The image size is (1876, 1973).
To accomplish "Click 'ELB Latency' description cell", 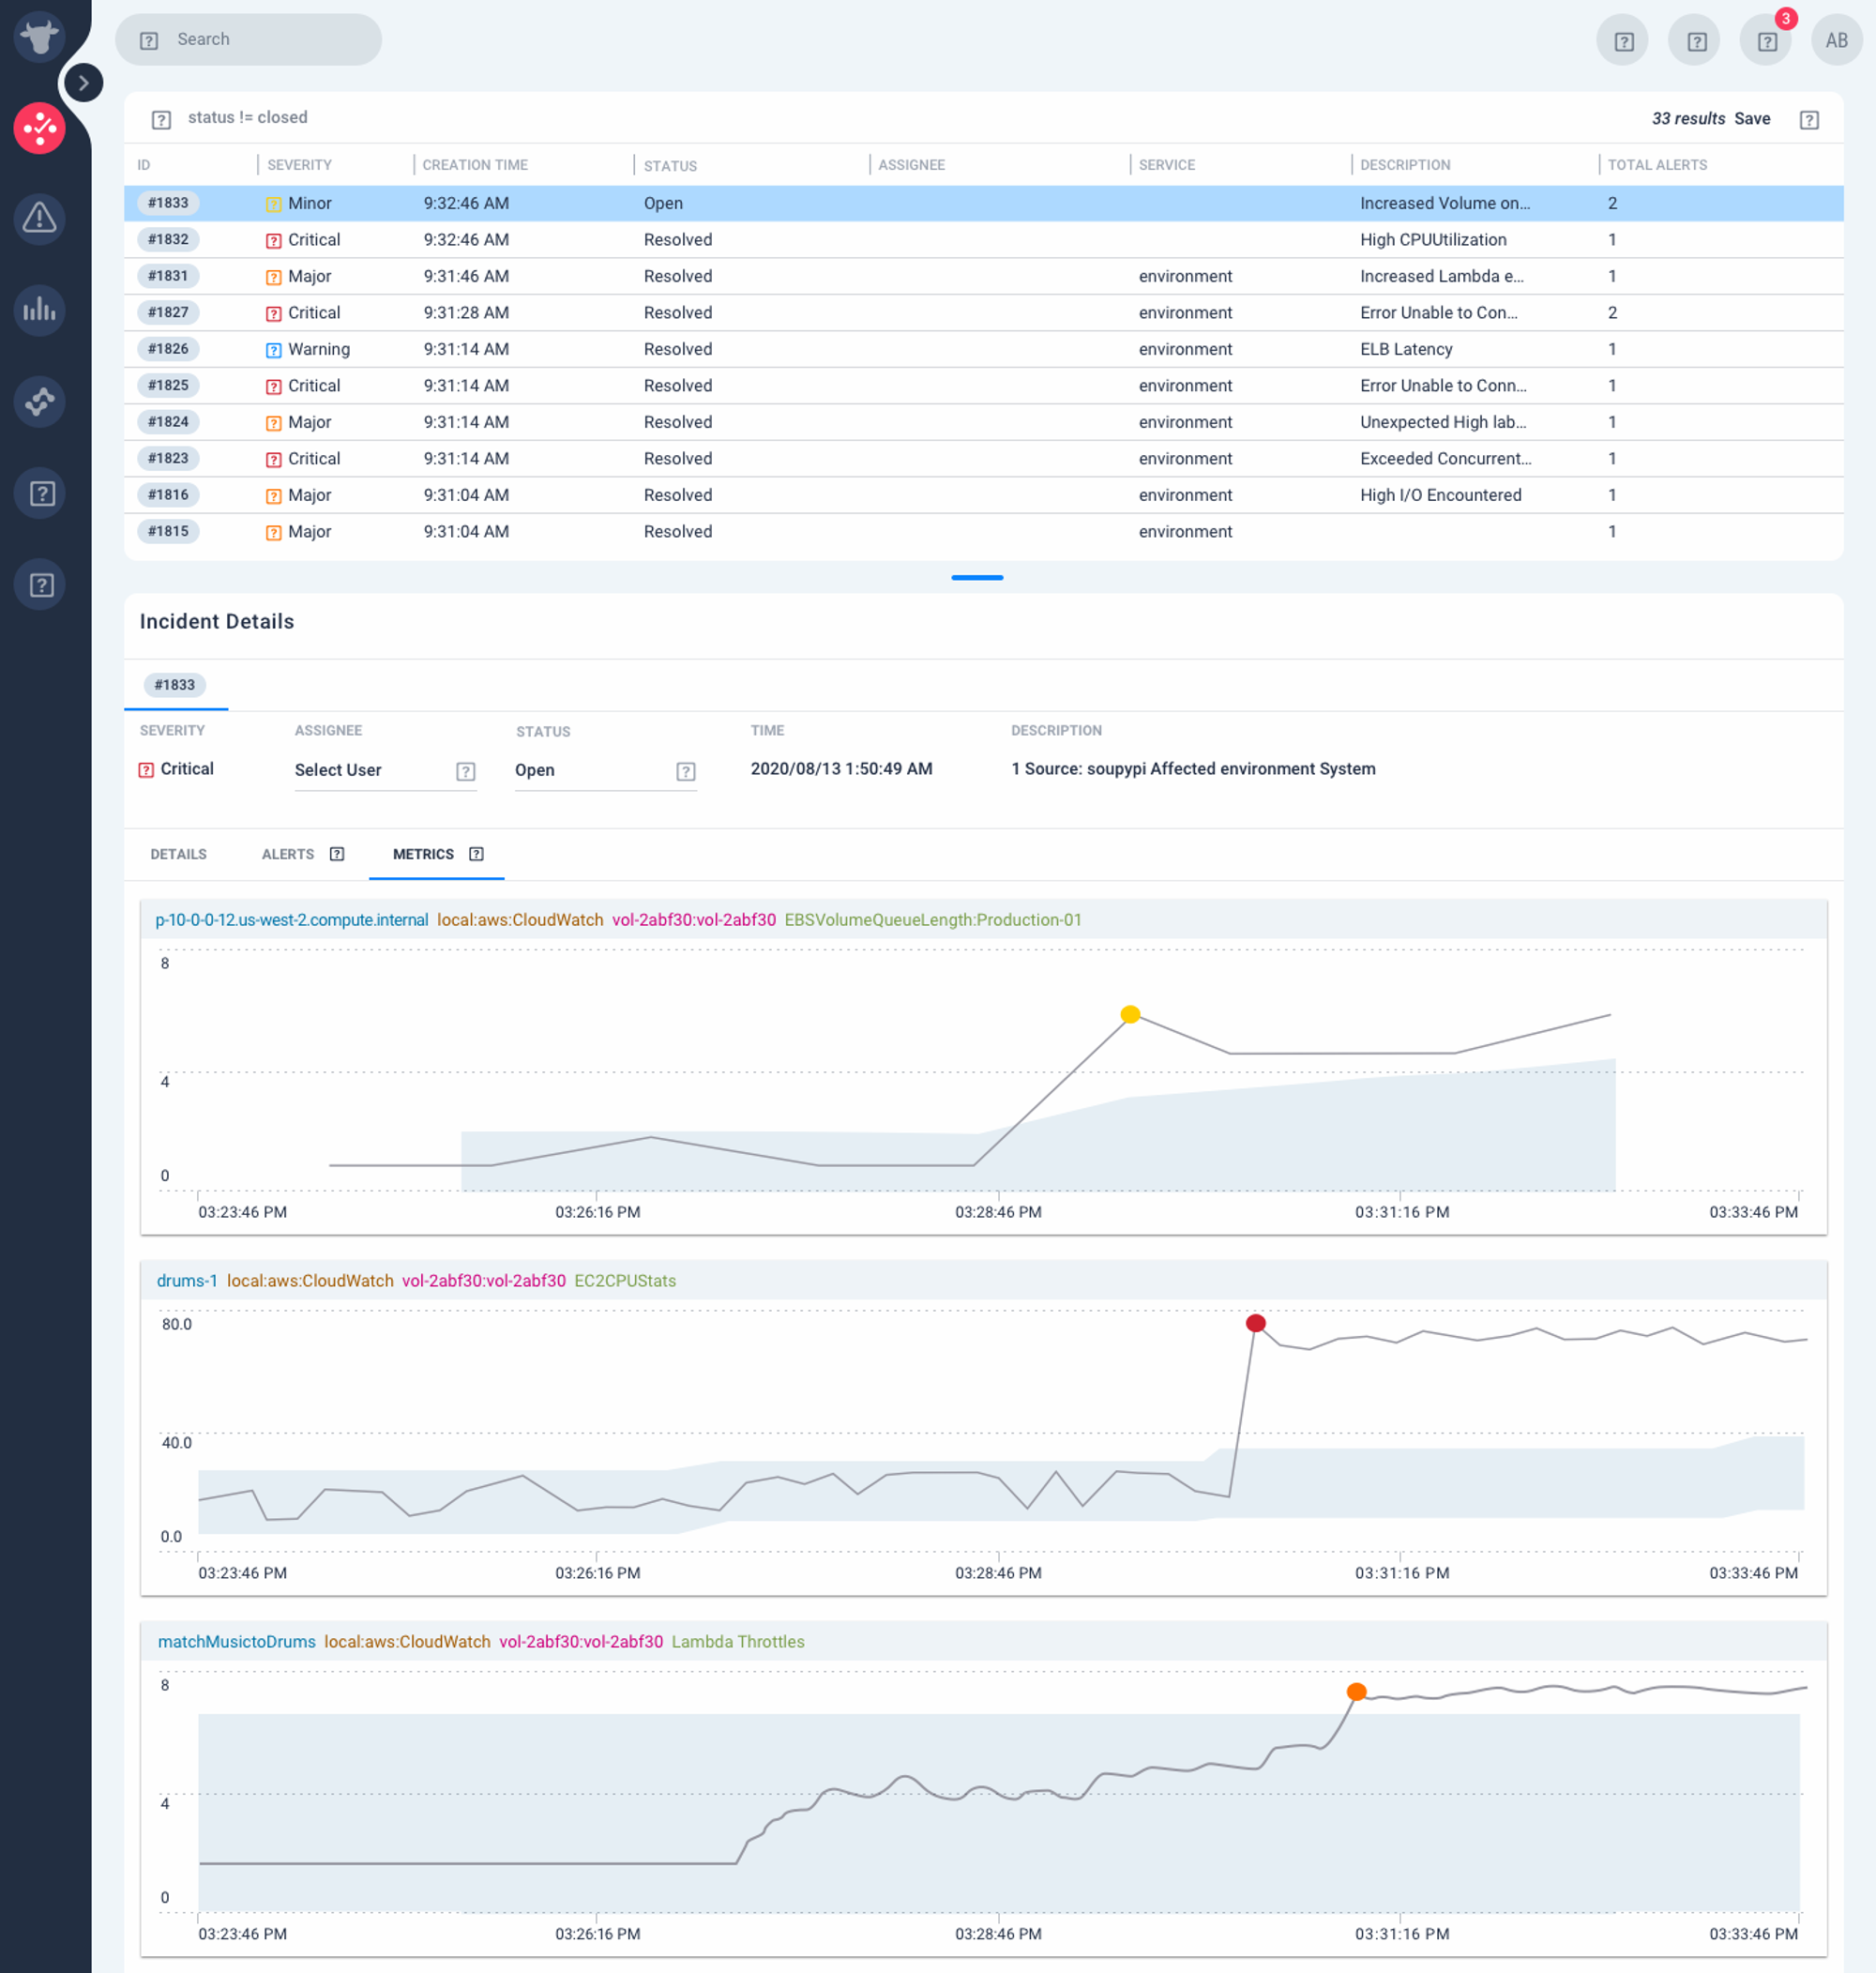I will (x=1406, y=349).
